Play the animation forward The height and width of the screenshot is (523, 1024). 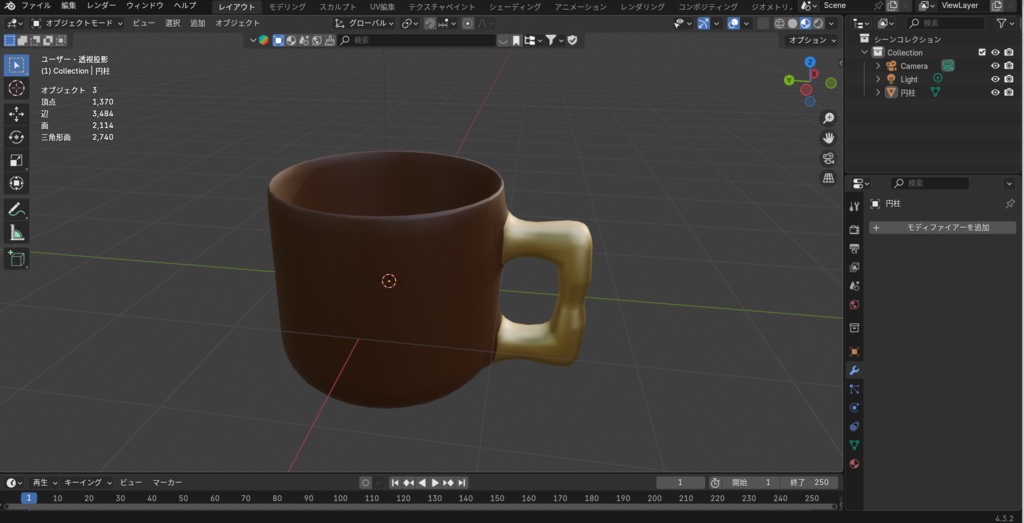[x=435, y=483]
